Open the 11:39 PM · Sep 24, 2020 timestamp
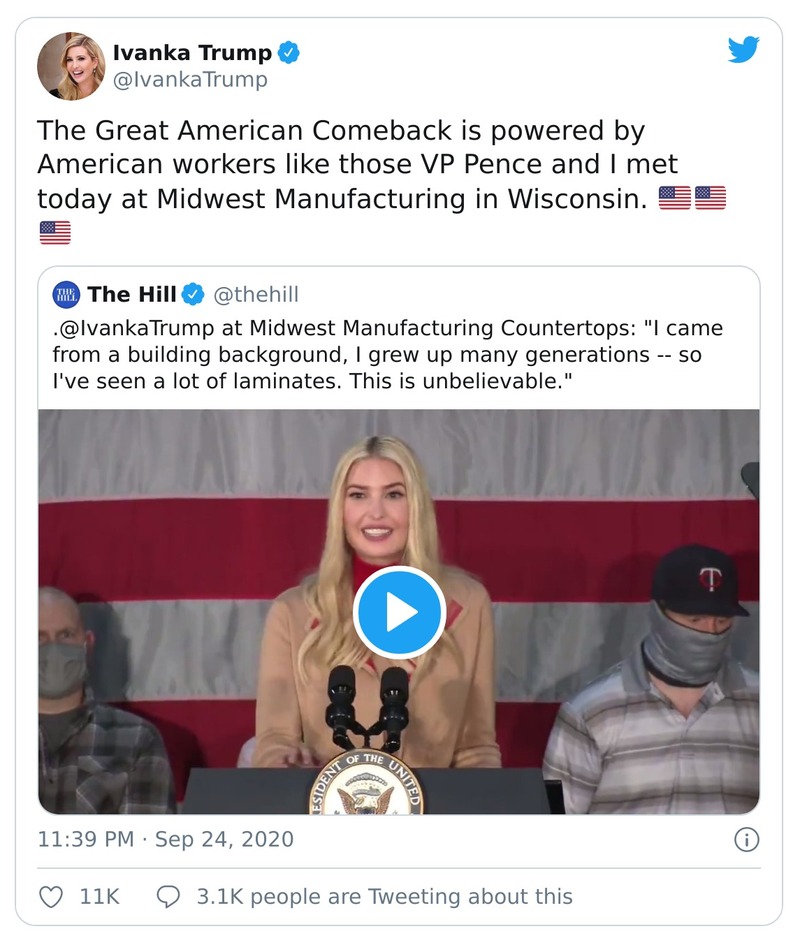Image resolution: width=800 pixels, height=945 pixels. [x=166, y=839]
